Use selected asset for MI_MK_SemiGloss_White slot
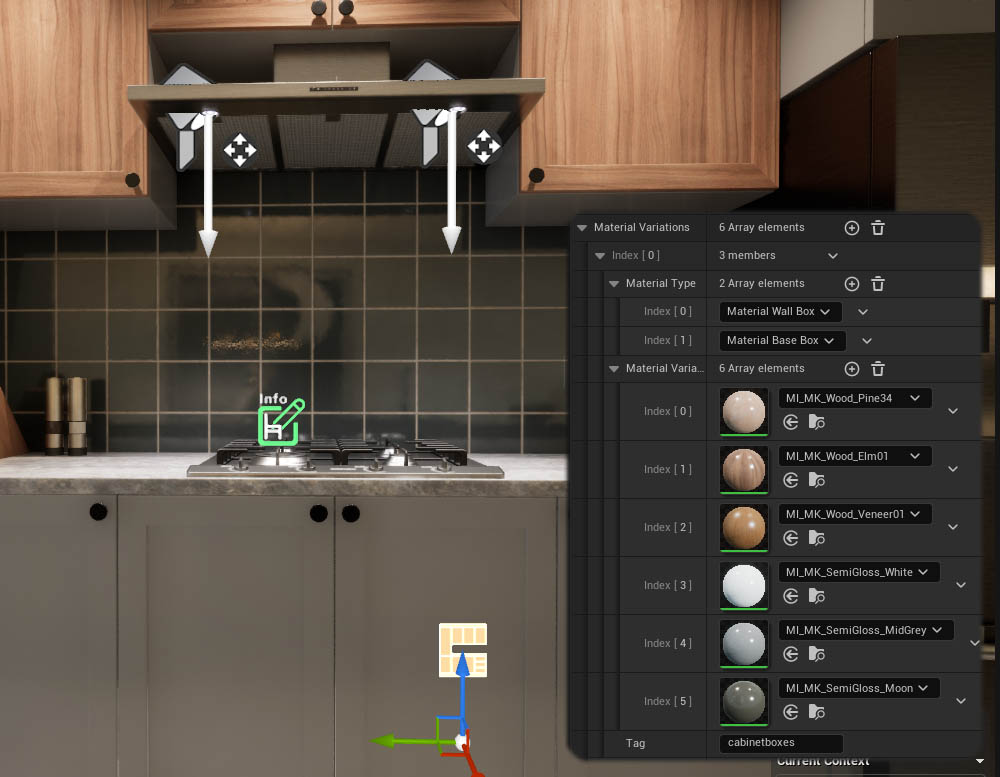This screenshot has height=777, width=1000. (791, 596)
